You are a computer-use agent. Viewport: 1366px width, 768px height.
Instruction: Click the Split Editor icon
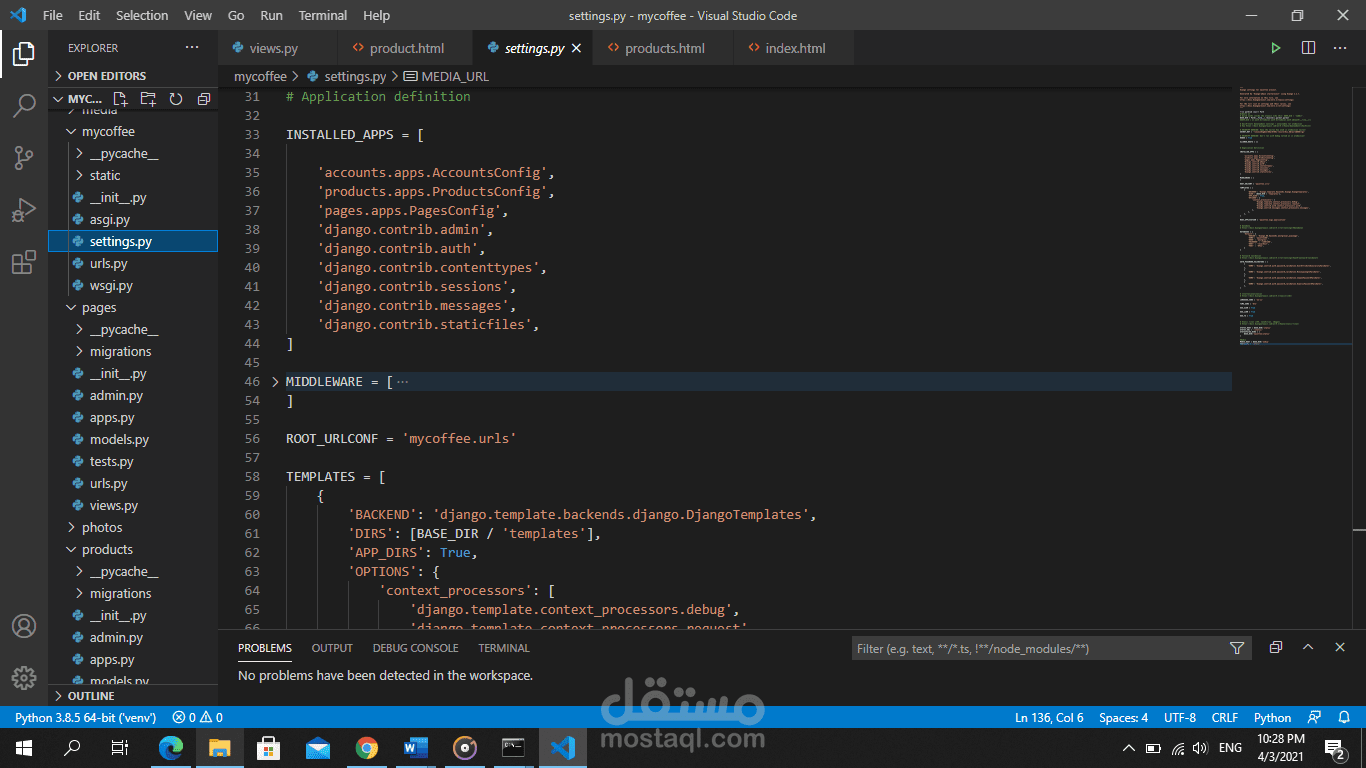[1308, 48]
